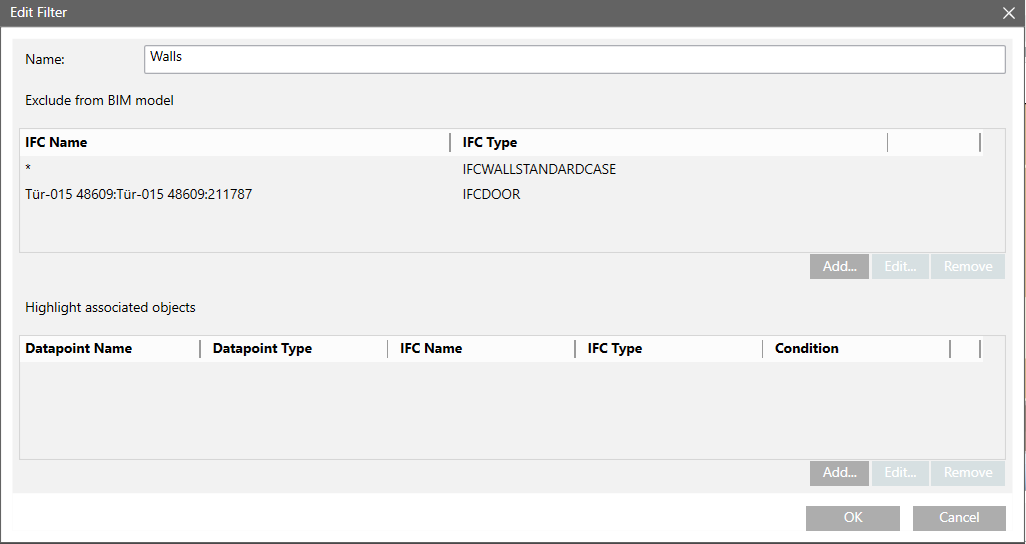
Task: Click the empty highlight associated objects list
Action: (x=500, y=410)
